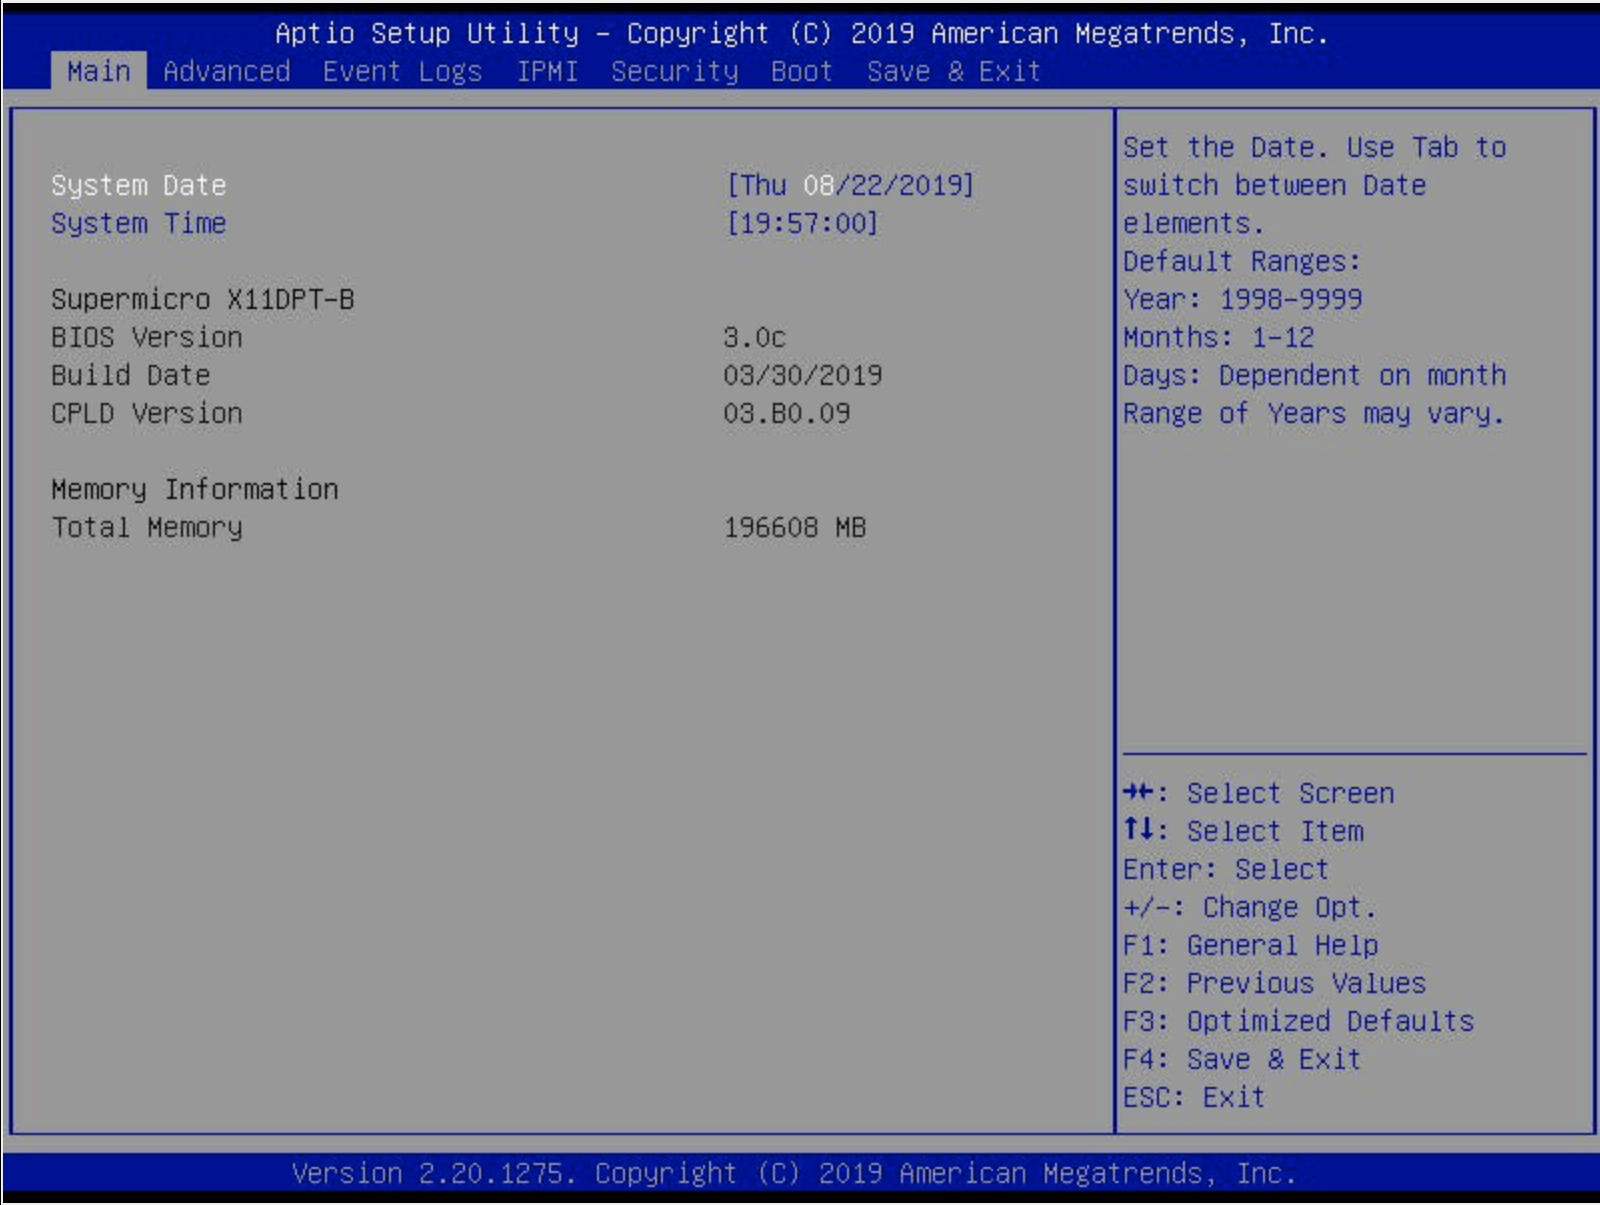Click the ESC: Exit hint

click(x=1193, y=1097)
